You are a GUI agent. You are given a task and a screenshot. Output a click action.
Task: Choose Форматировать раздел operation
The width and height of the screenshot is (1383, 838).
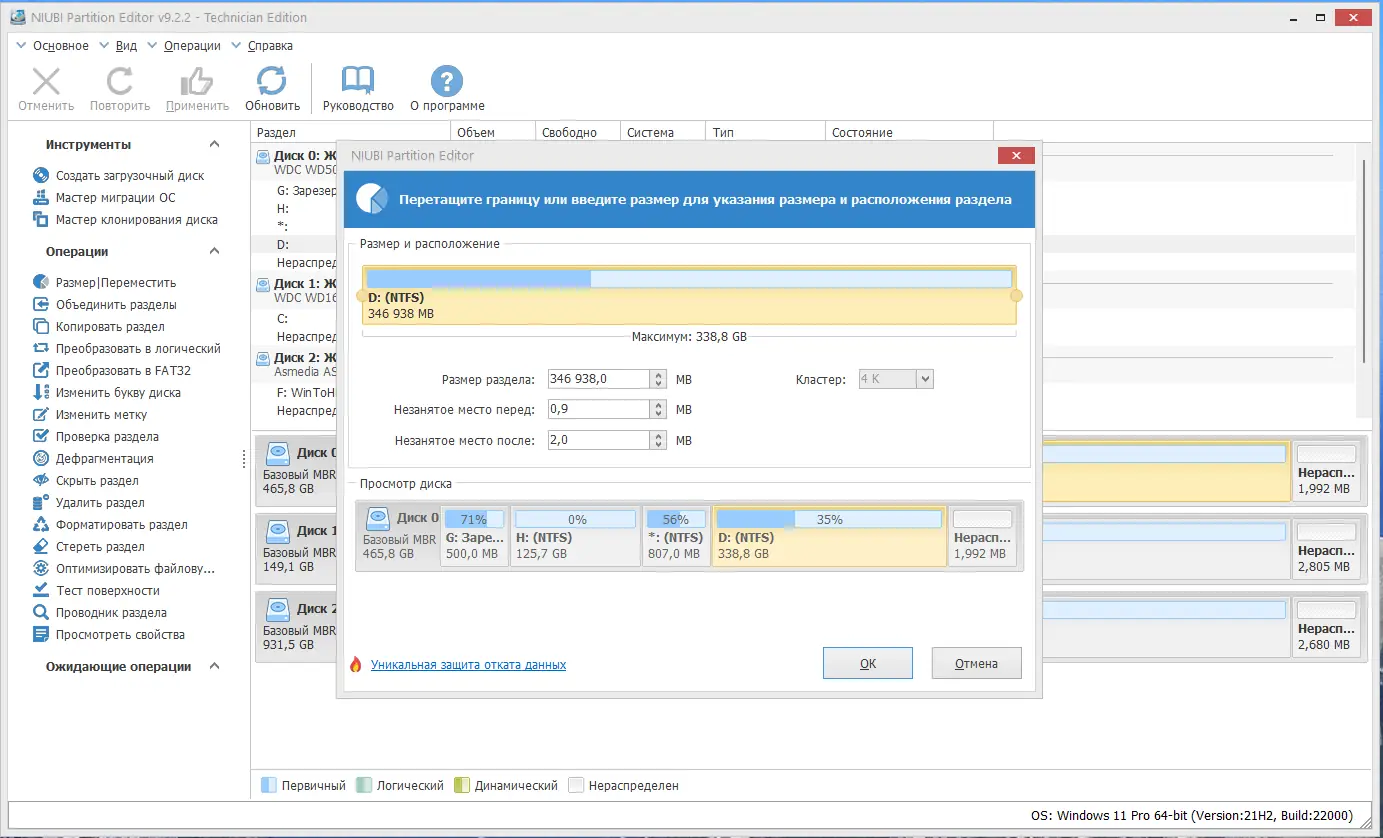121,525
